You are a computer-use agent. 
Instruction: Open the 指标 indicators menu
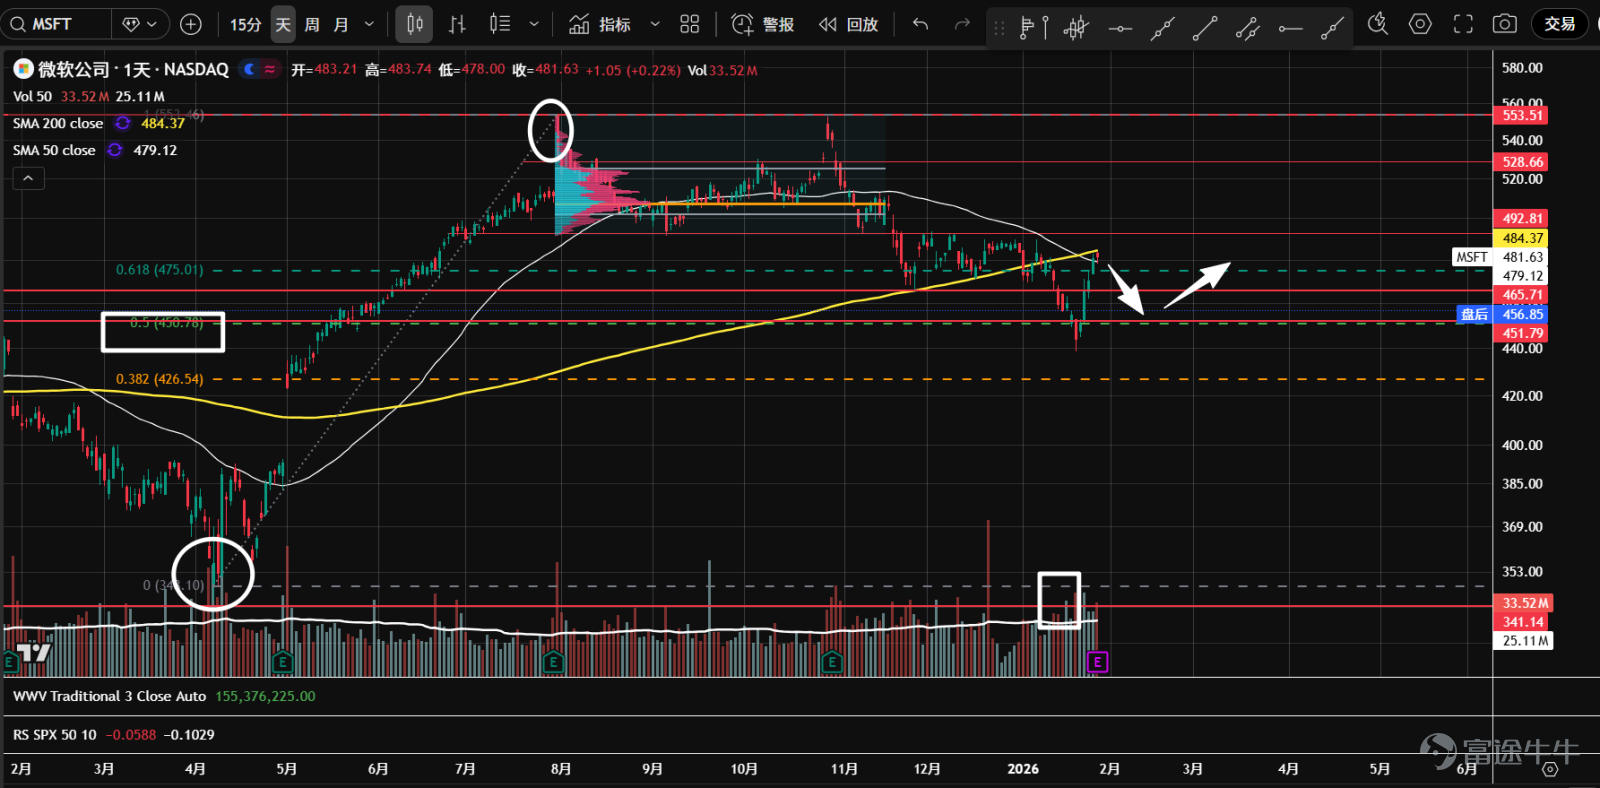[x=600, y=24]
